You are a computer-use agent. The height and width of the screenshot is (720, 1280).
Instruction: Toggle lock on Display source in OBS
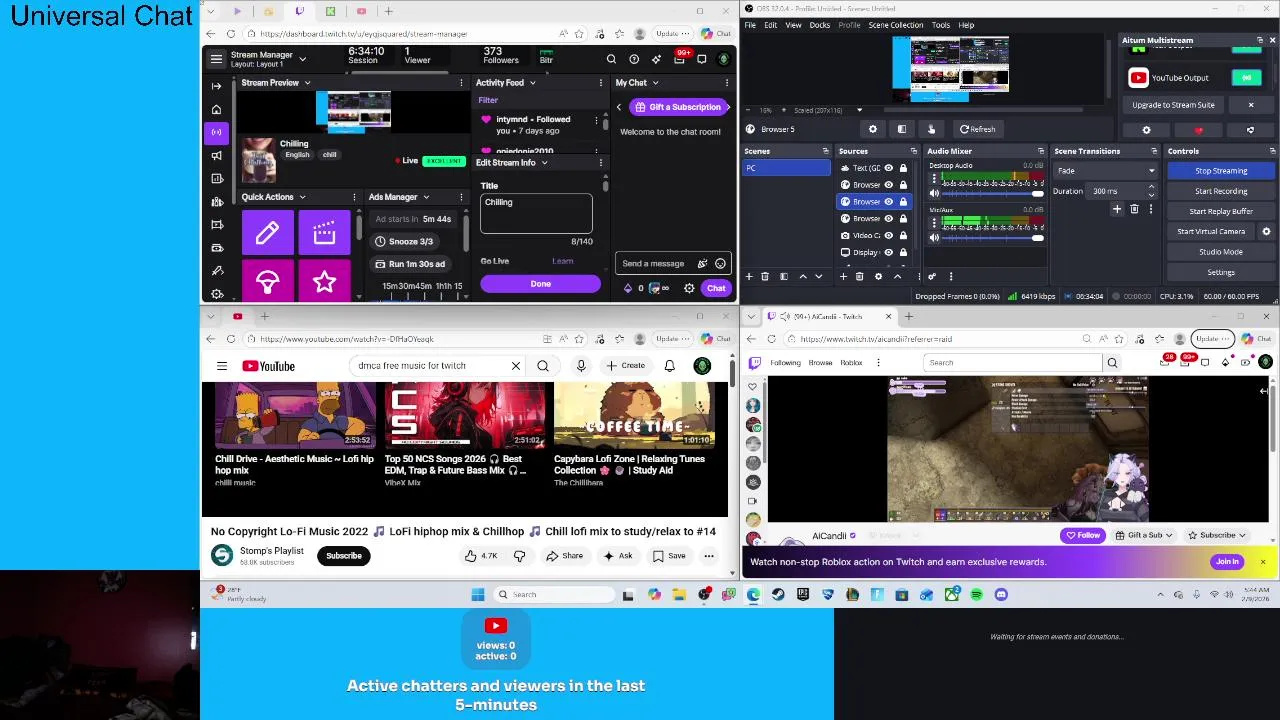[x=903, y=252]
